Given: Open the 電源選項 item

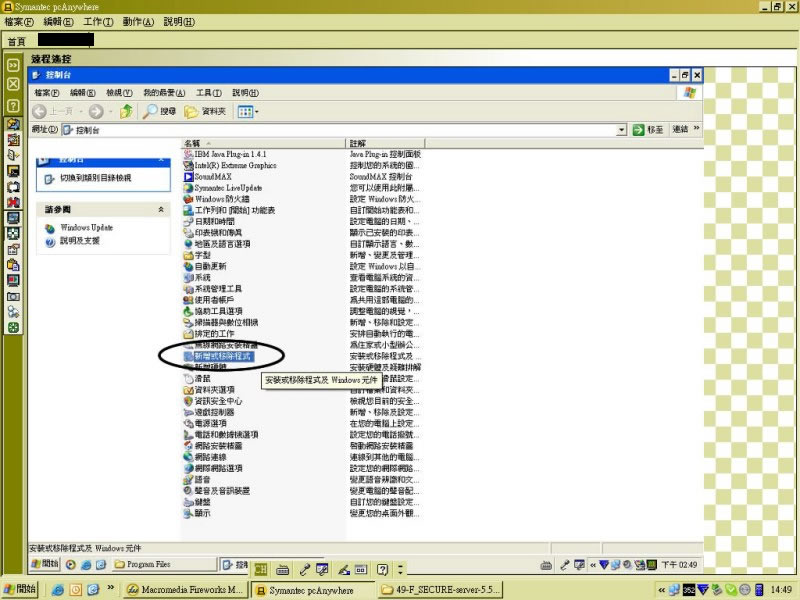Looking at the screenshot, I should [x=205, y=423].
